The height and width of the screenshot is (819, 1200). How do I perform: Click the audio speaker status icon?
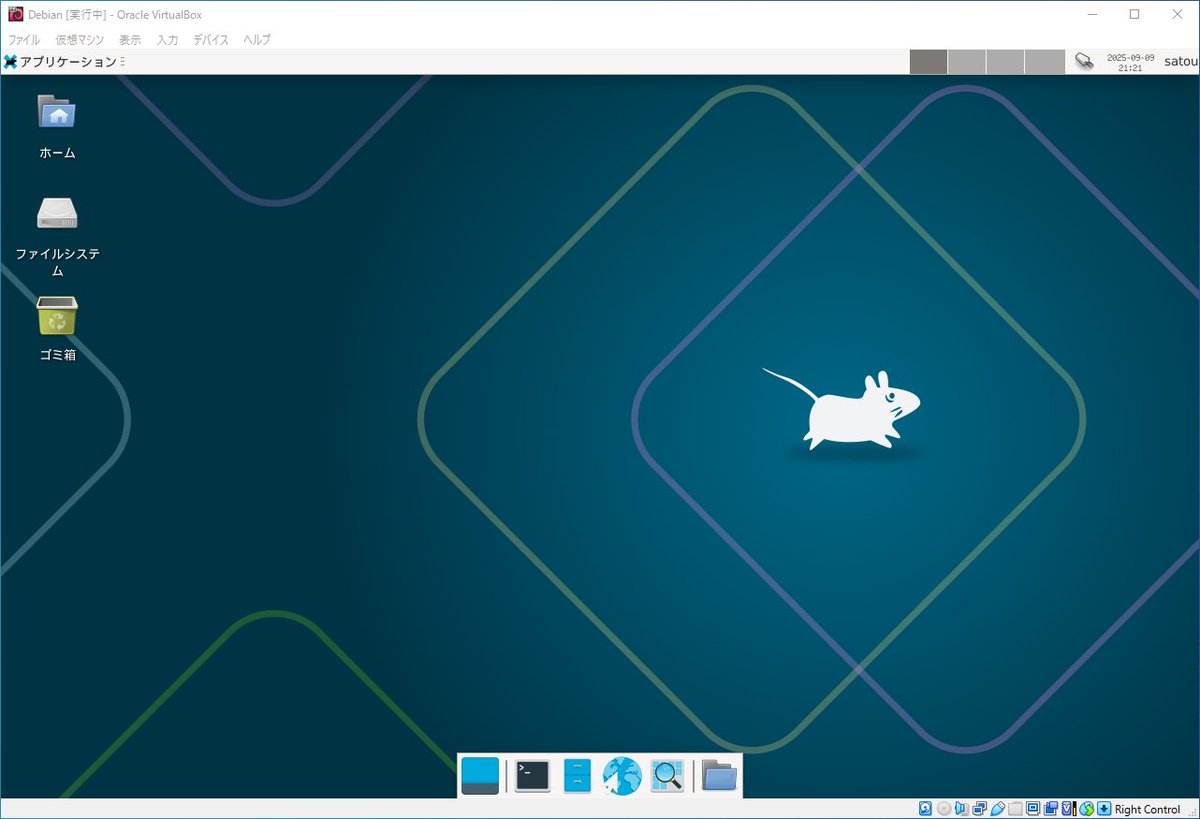point(961,809)
